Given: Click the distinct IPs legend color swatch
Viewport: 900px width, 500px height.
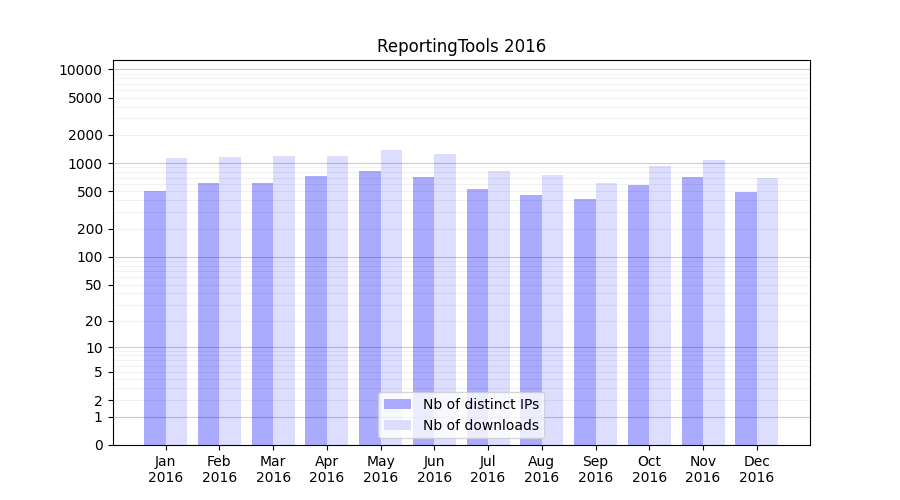Looking at the screenshot, I should (x=397, y=404).
